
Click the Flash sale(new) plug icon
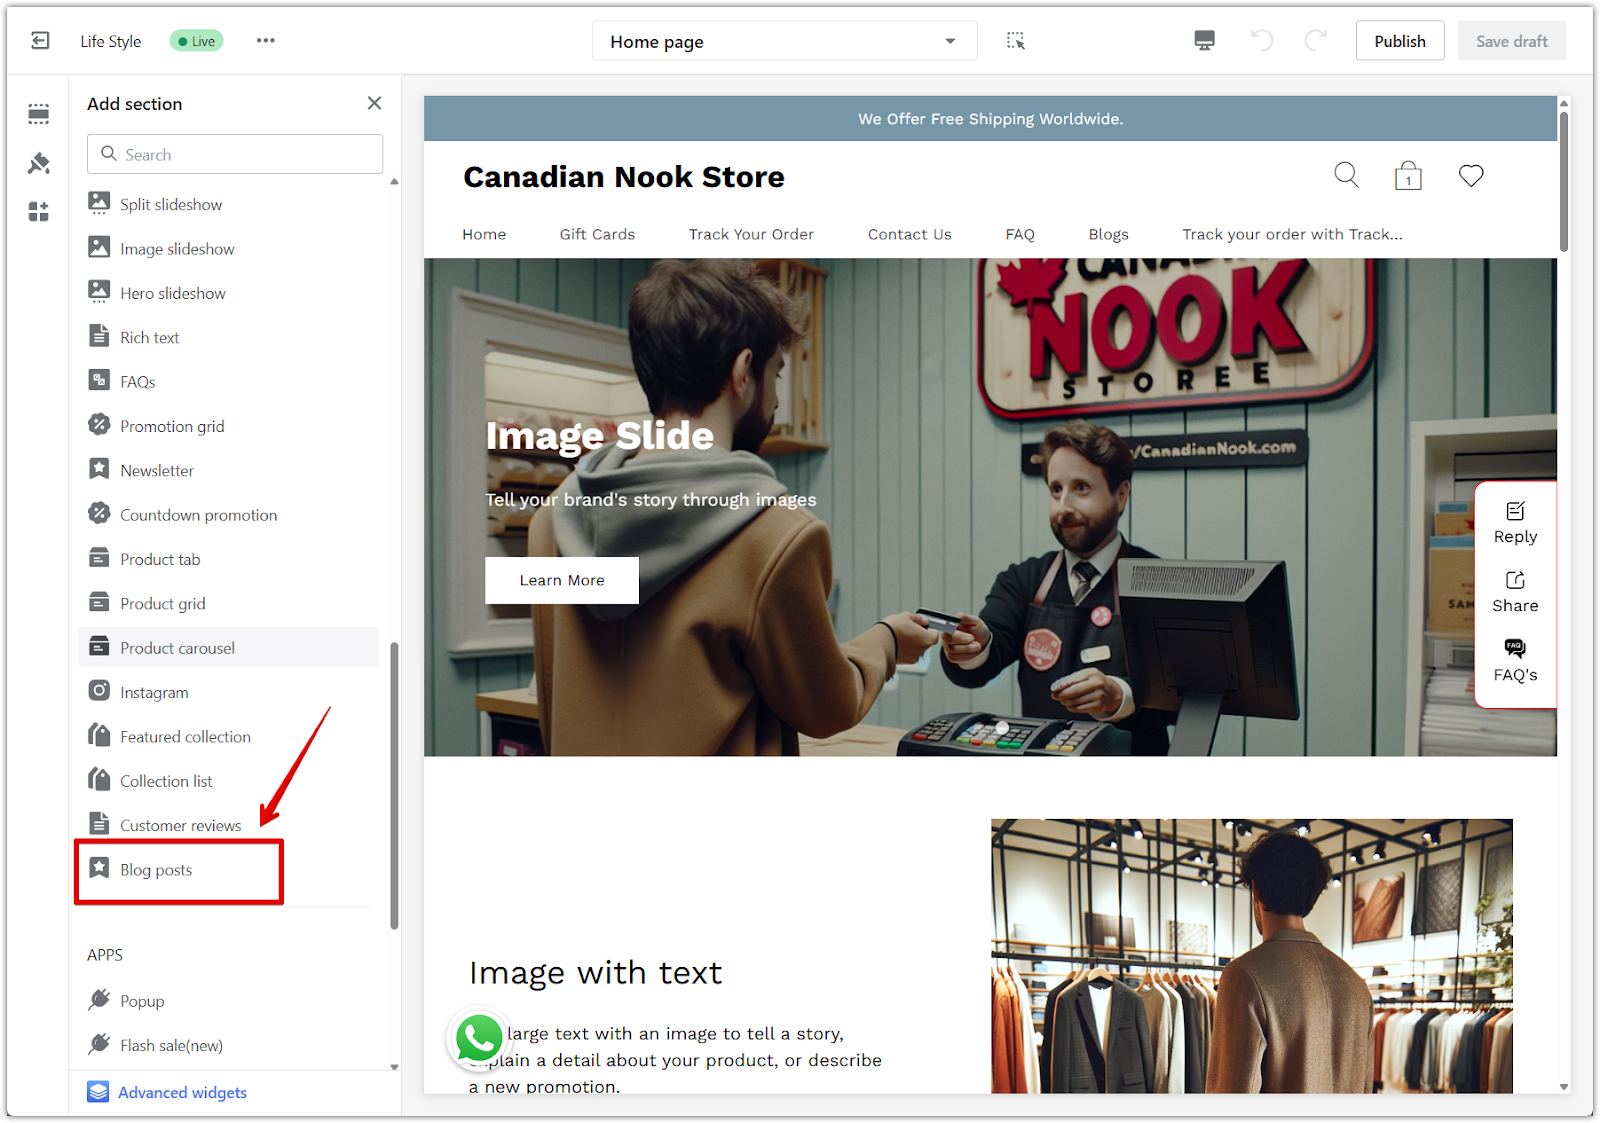tap(99, 1044)
